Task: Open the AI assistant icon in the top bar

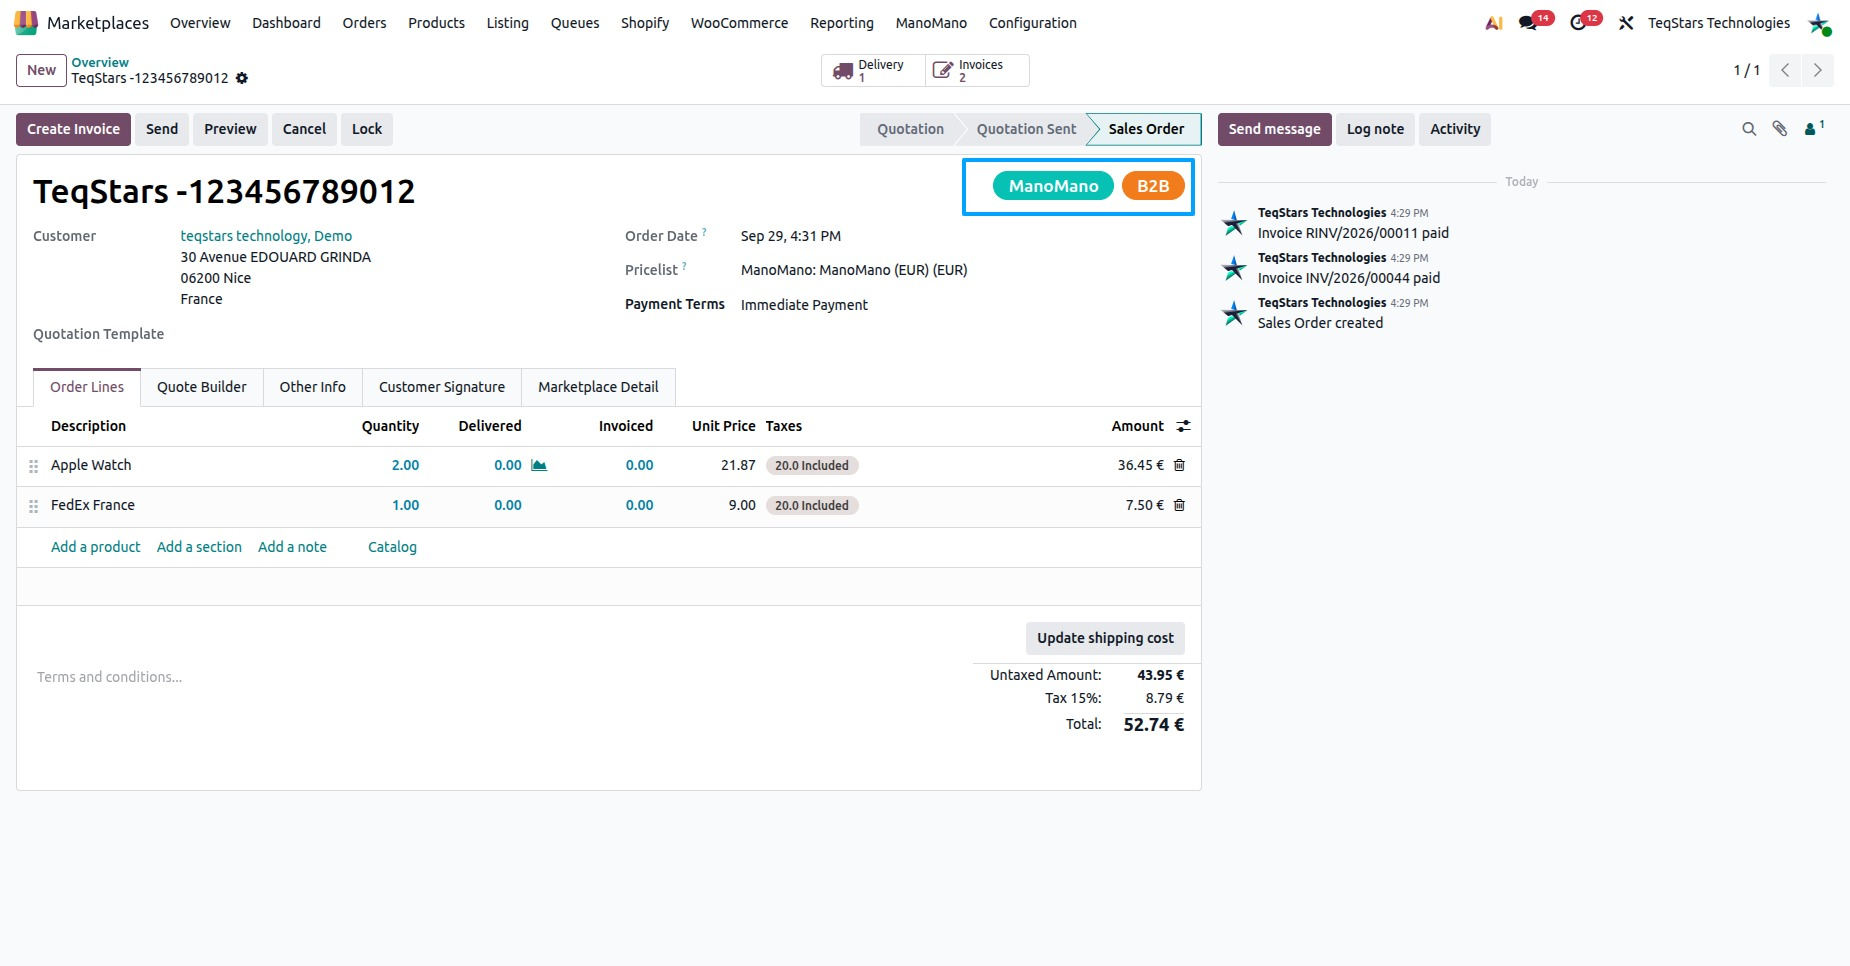Action: 1494,23
